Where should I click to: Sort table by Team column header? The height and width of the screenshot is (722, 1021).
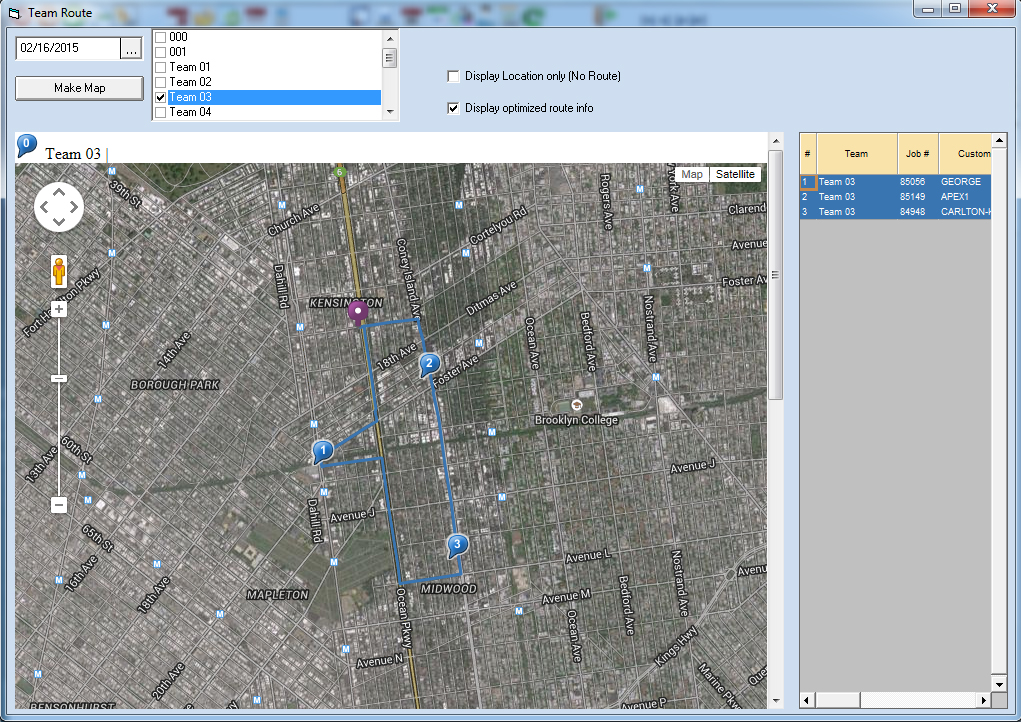(856, 154)
